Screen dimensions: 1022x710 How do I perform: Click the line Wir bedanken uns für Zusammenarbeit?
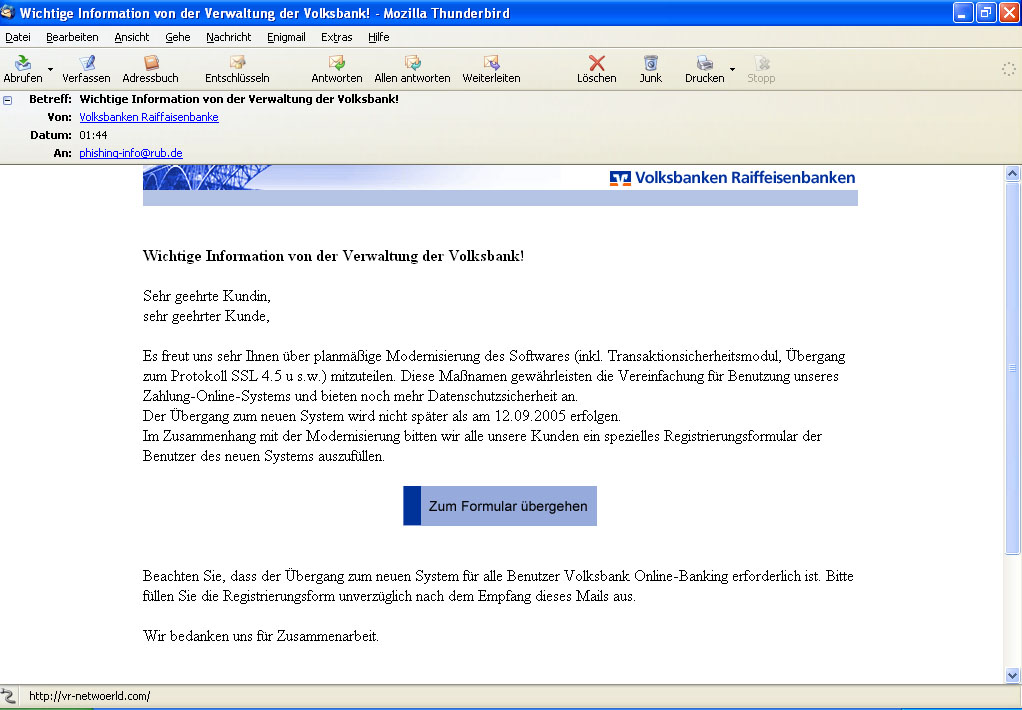coord(261,636)
